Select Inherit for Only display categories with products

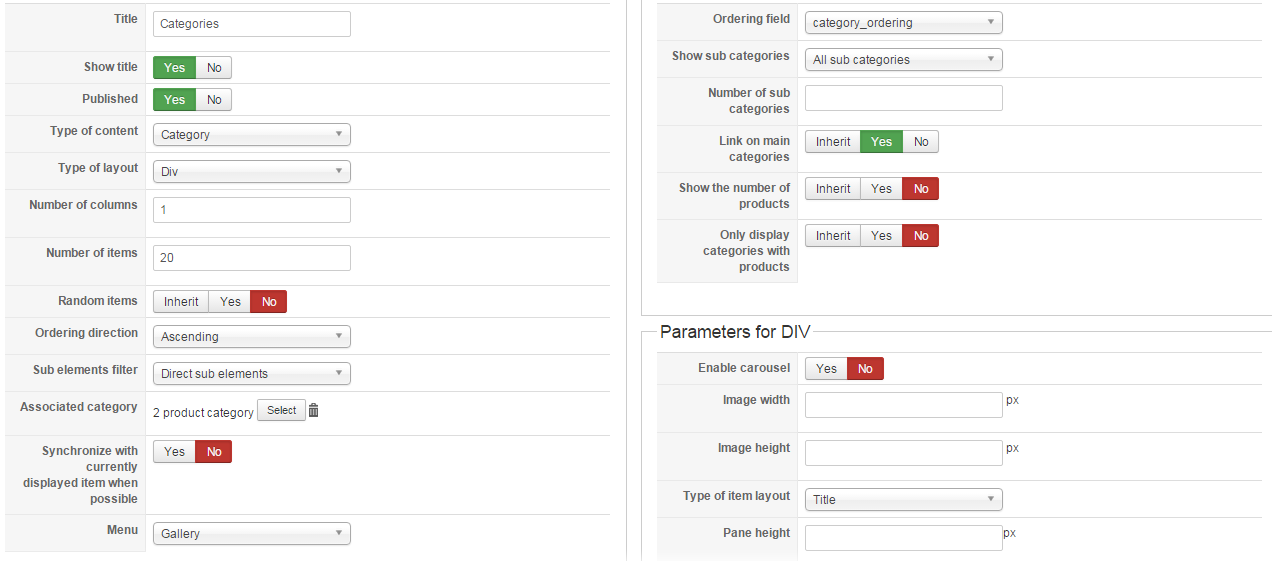point(833,236)
